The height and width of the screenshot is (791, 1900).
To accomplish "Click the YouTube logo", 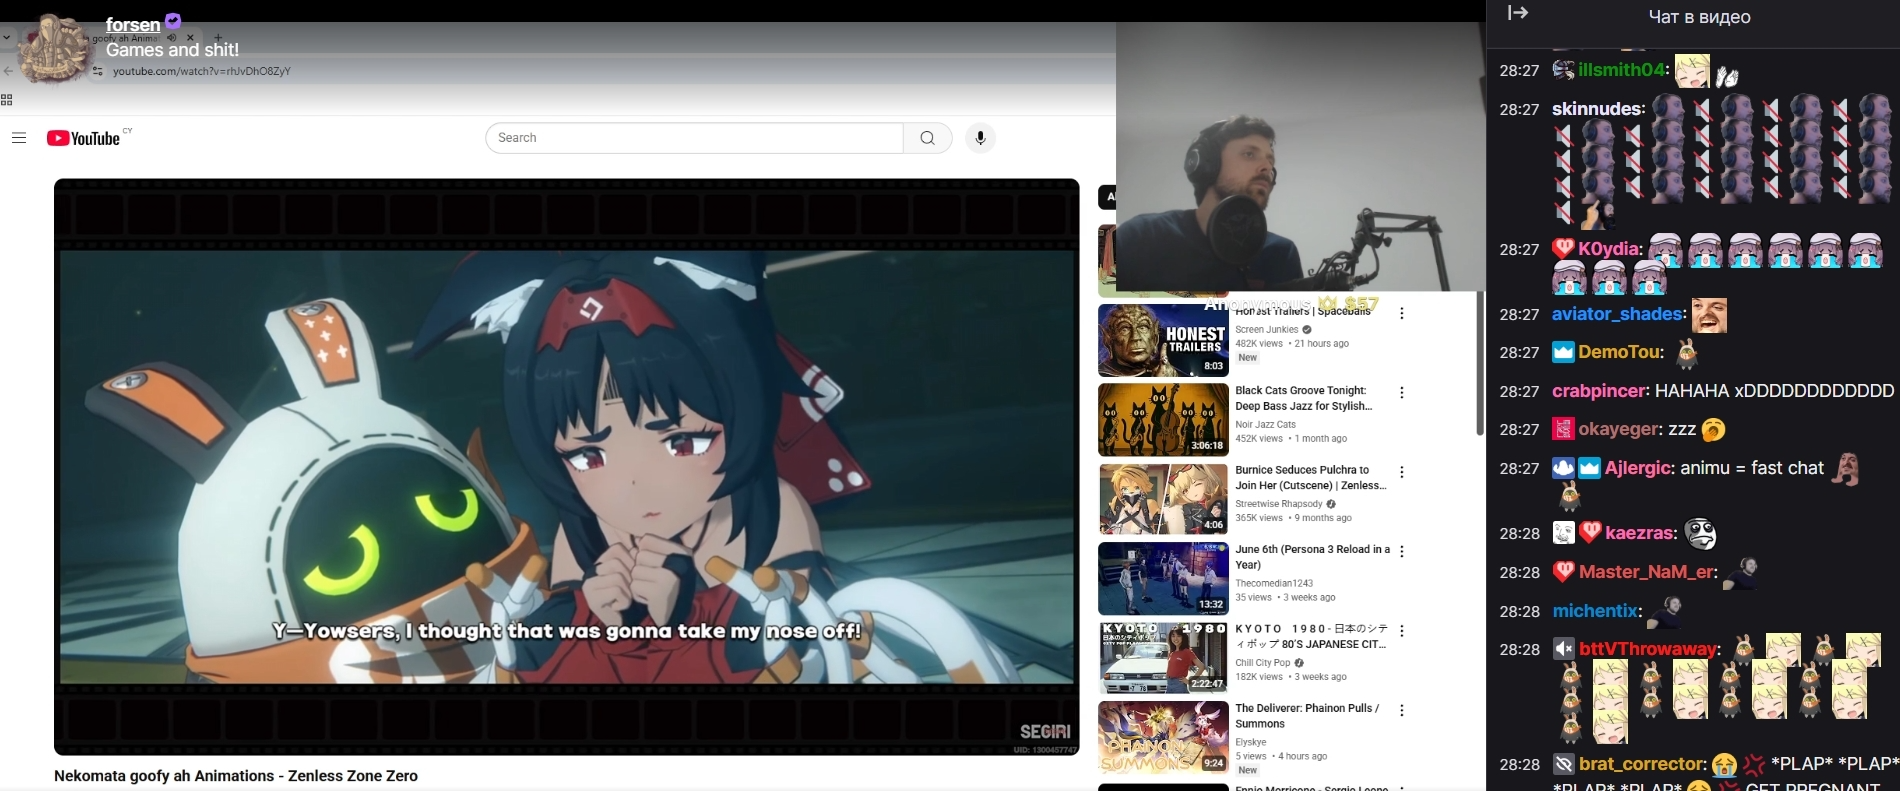I will point(84,138).
